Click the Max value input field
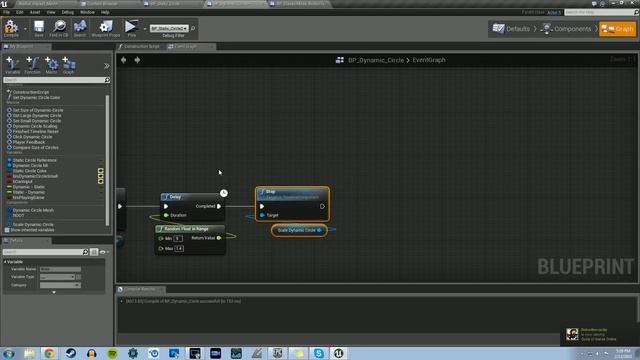The height and width of the screenshot is (360, 640). click(x=179, y=249)
